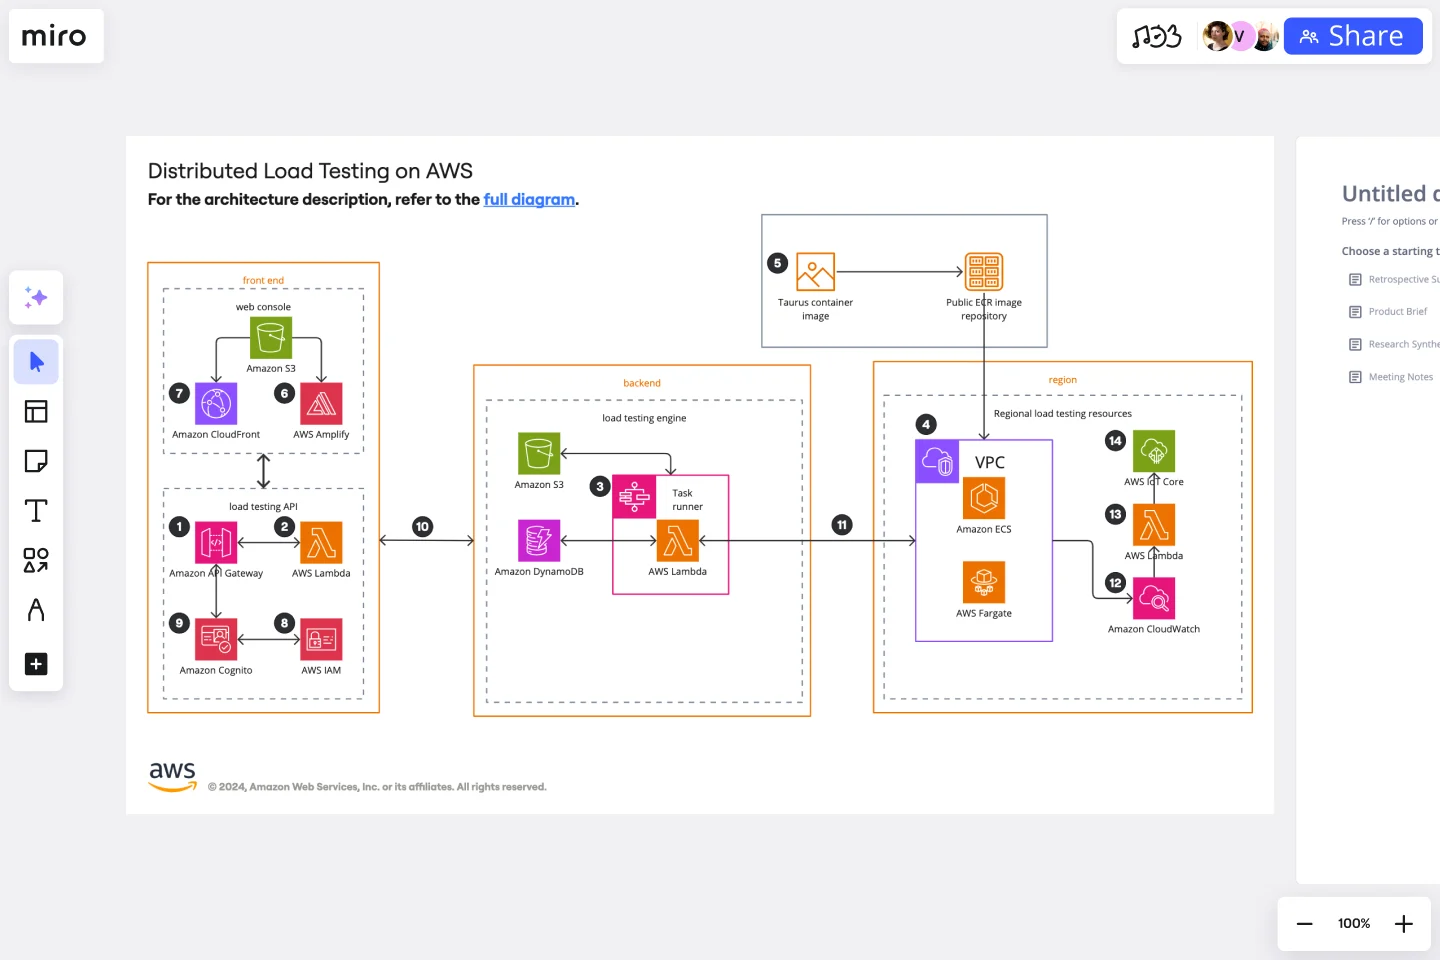Image resolution: width=1440 pixels, height=960 pixels.
Task: Select the Amazon Cognito icon
Action: [x=216, y=640]
